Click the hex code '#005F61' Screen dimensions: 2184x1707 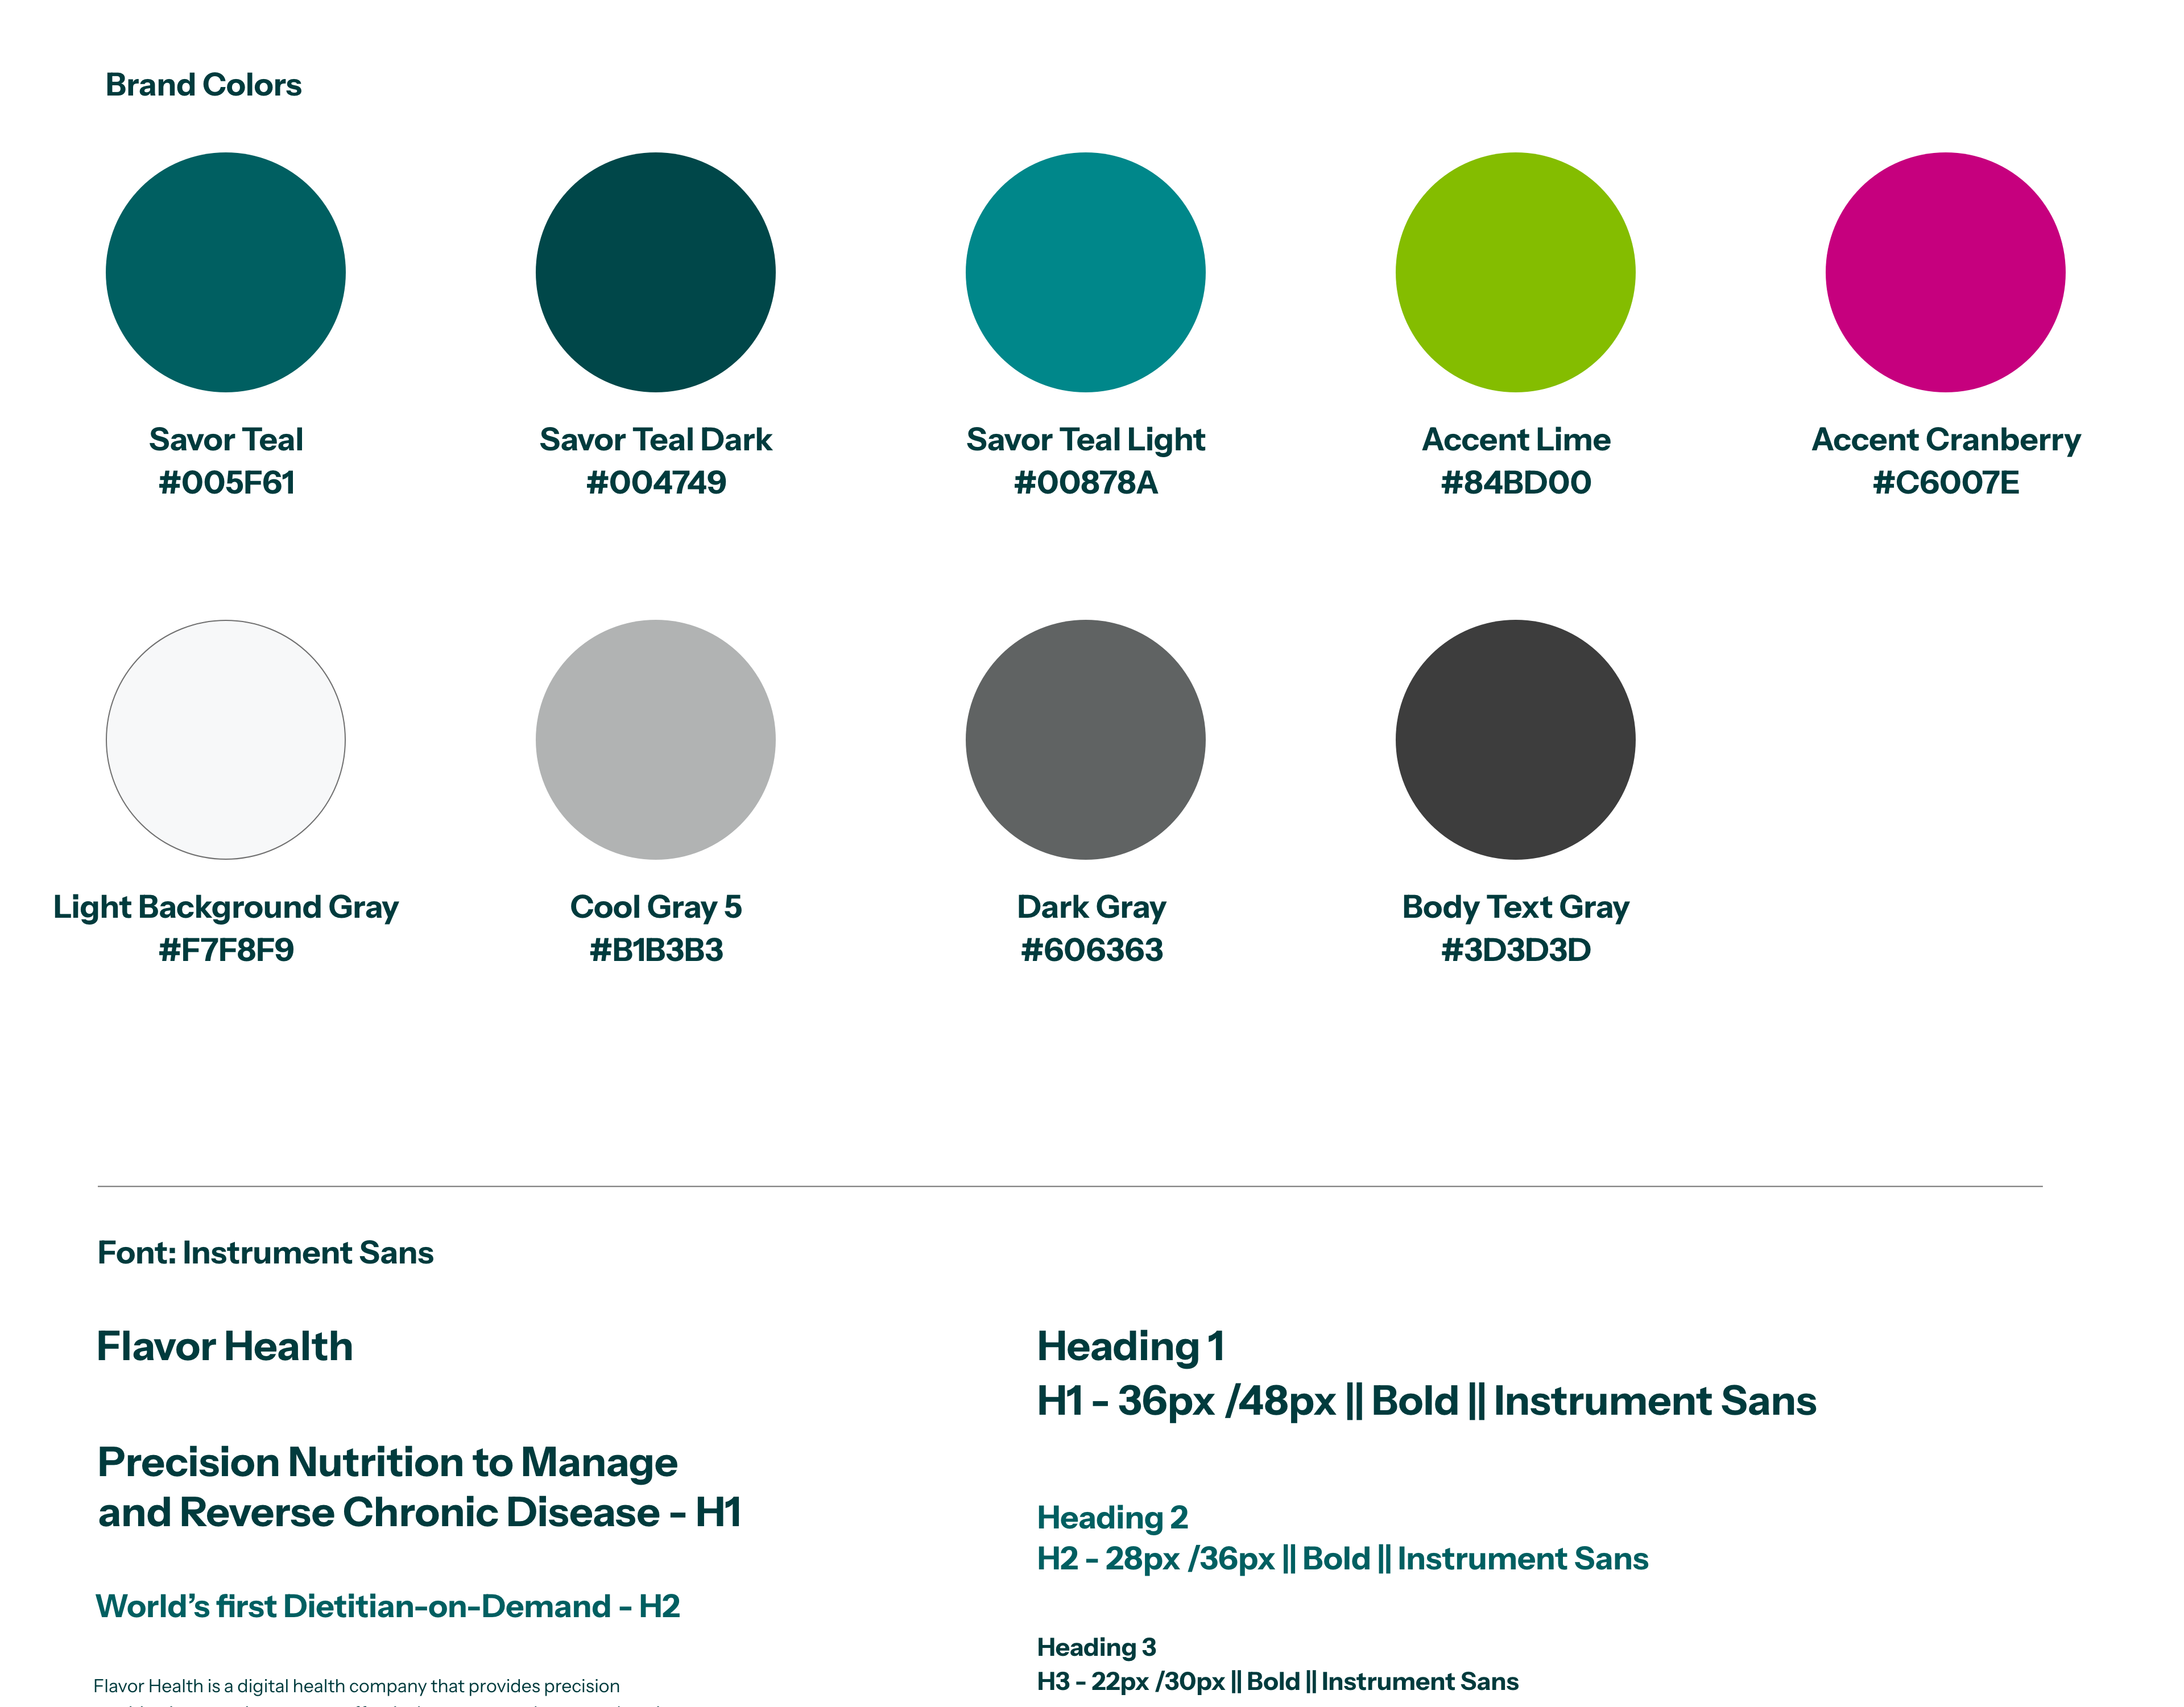[227, 483]
